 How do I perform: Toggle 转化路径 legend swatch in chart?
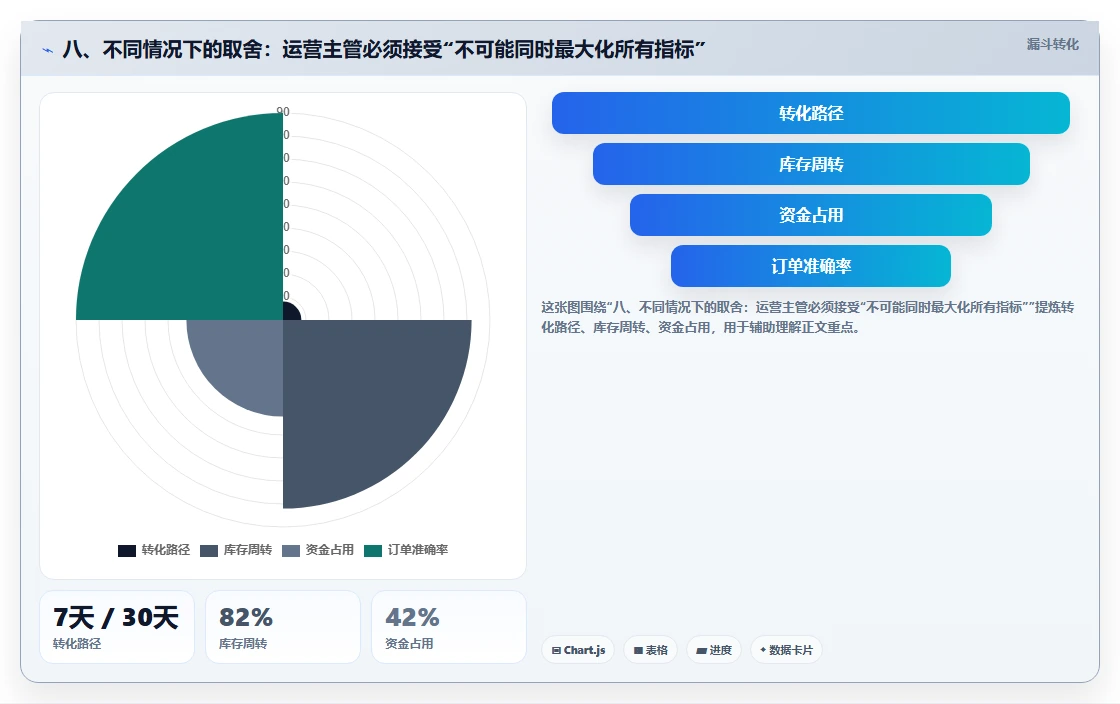(127, 550)
